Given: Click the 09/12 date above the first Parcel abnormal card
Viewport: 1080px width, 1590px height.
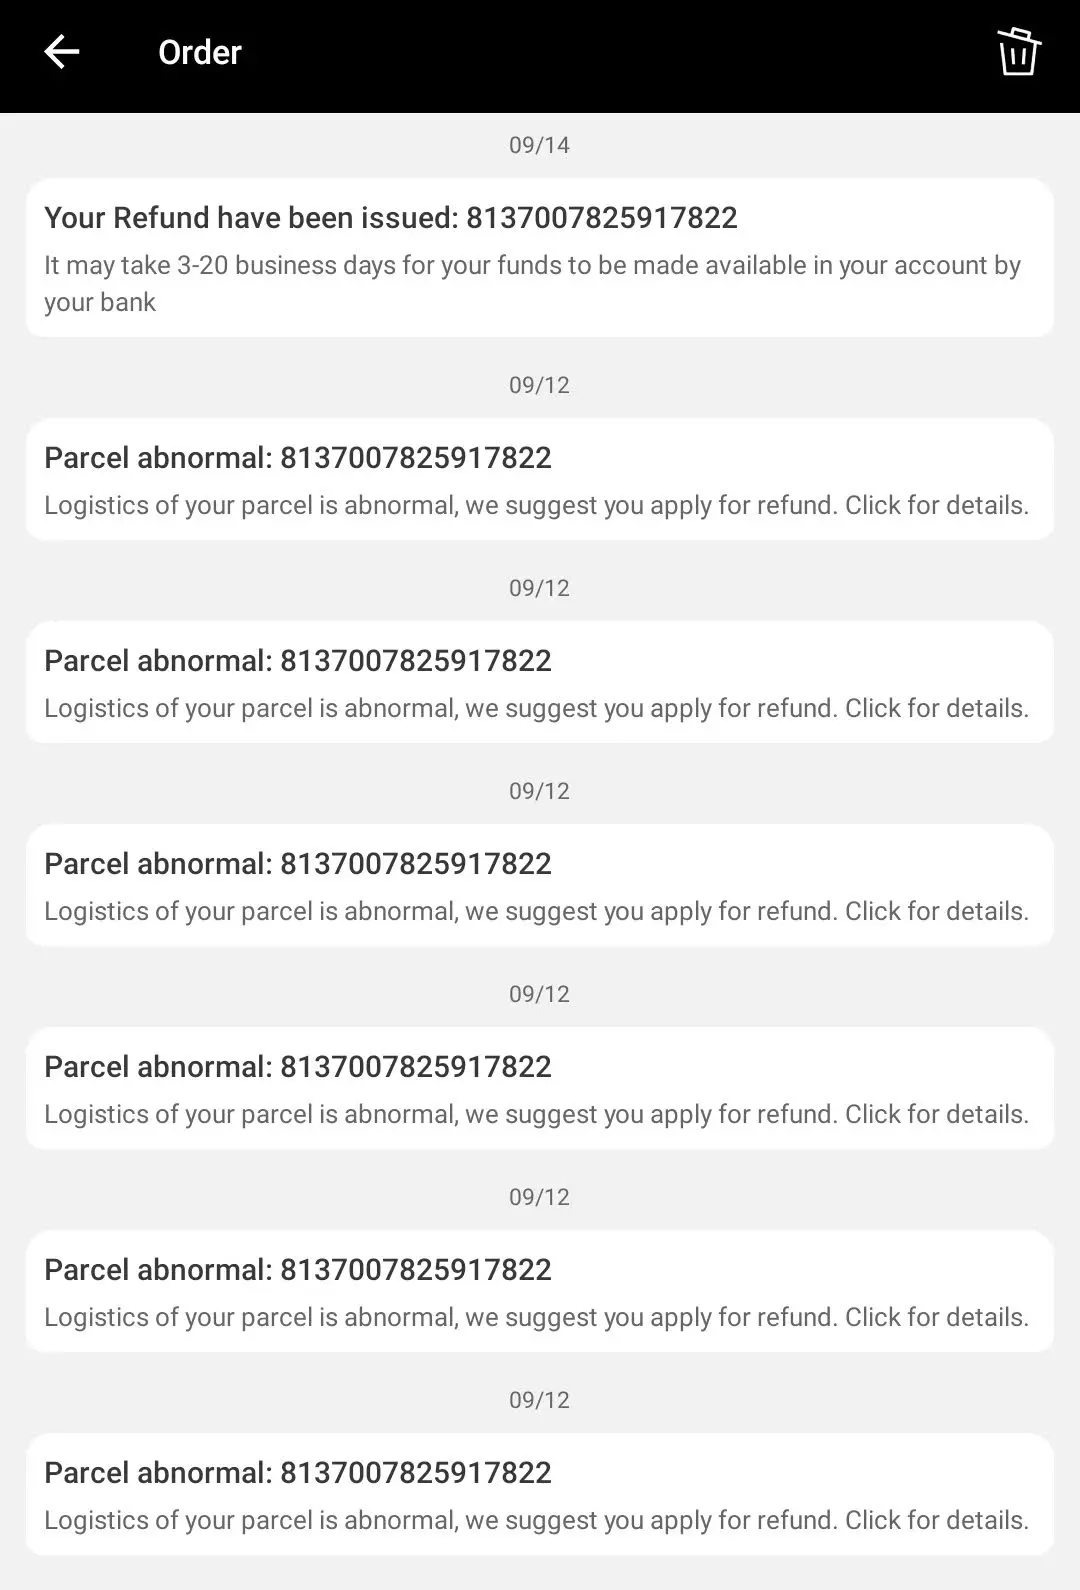Looking at the screenshot, I should tap(539, 385).
